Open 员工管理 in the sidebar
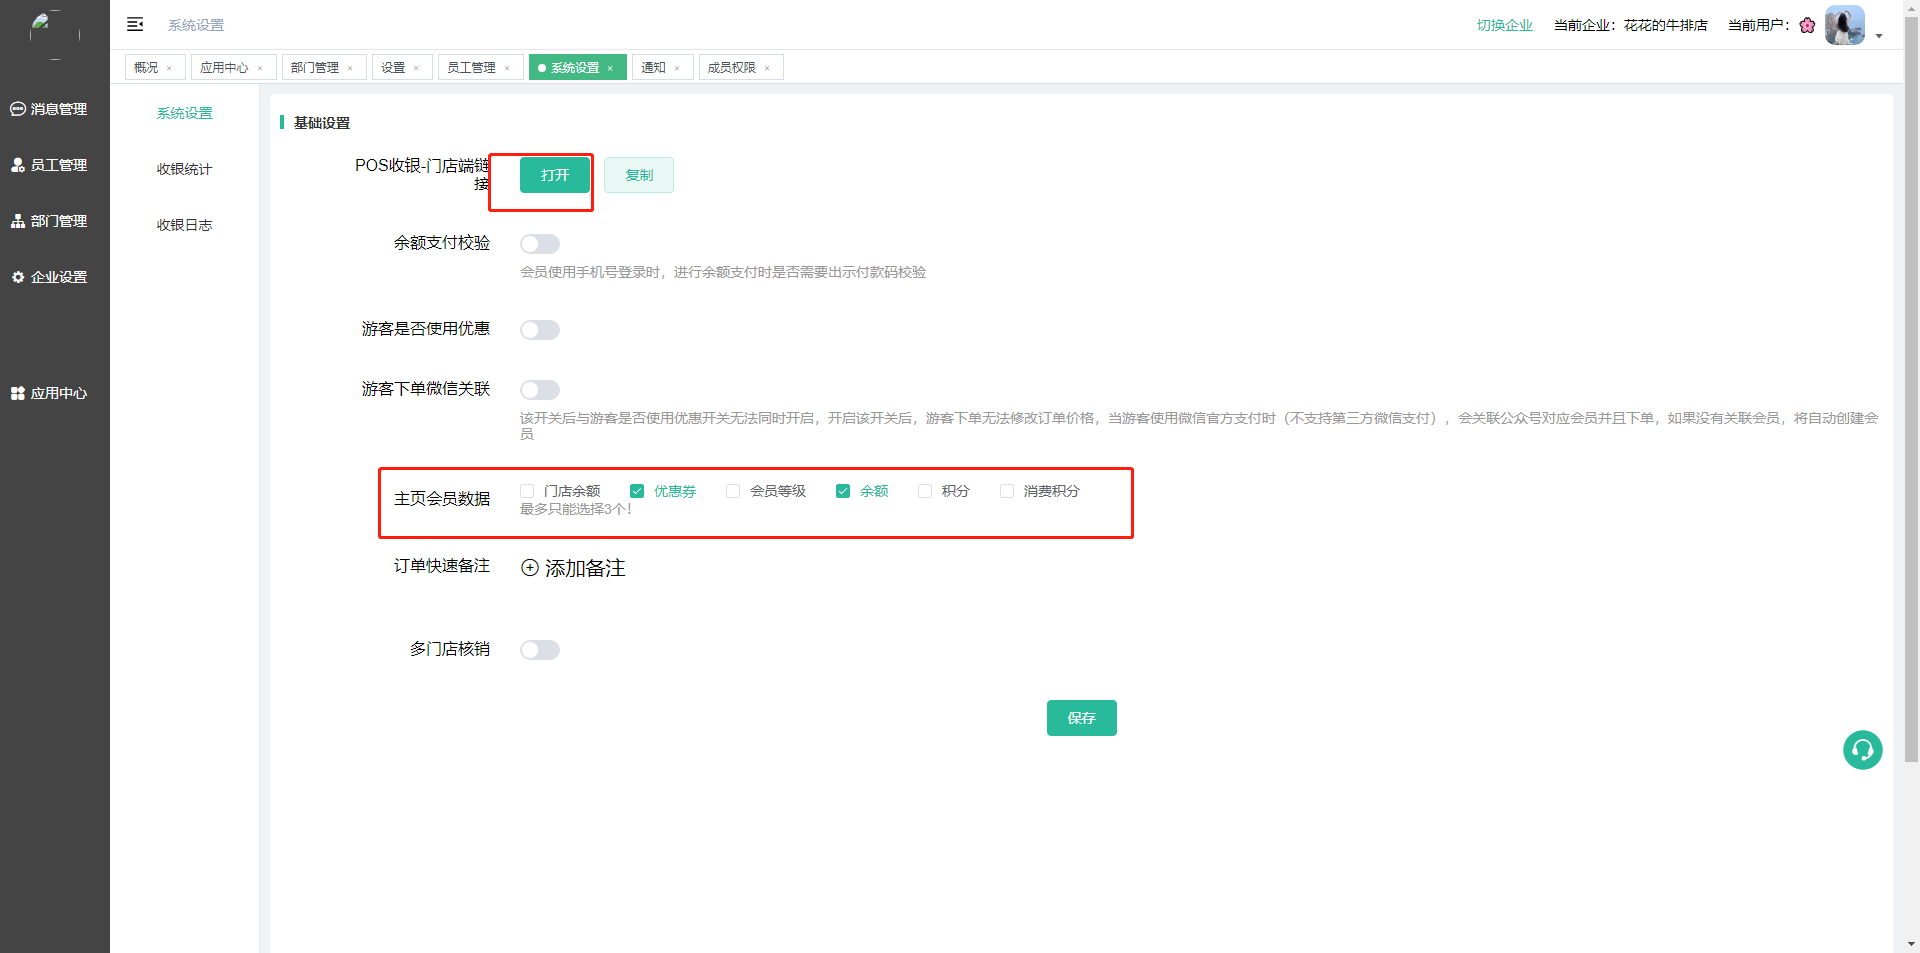 coord(49,165)
